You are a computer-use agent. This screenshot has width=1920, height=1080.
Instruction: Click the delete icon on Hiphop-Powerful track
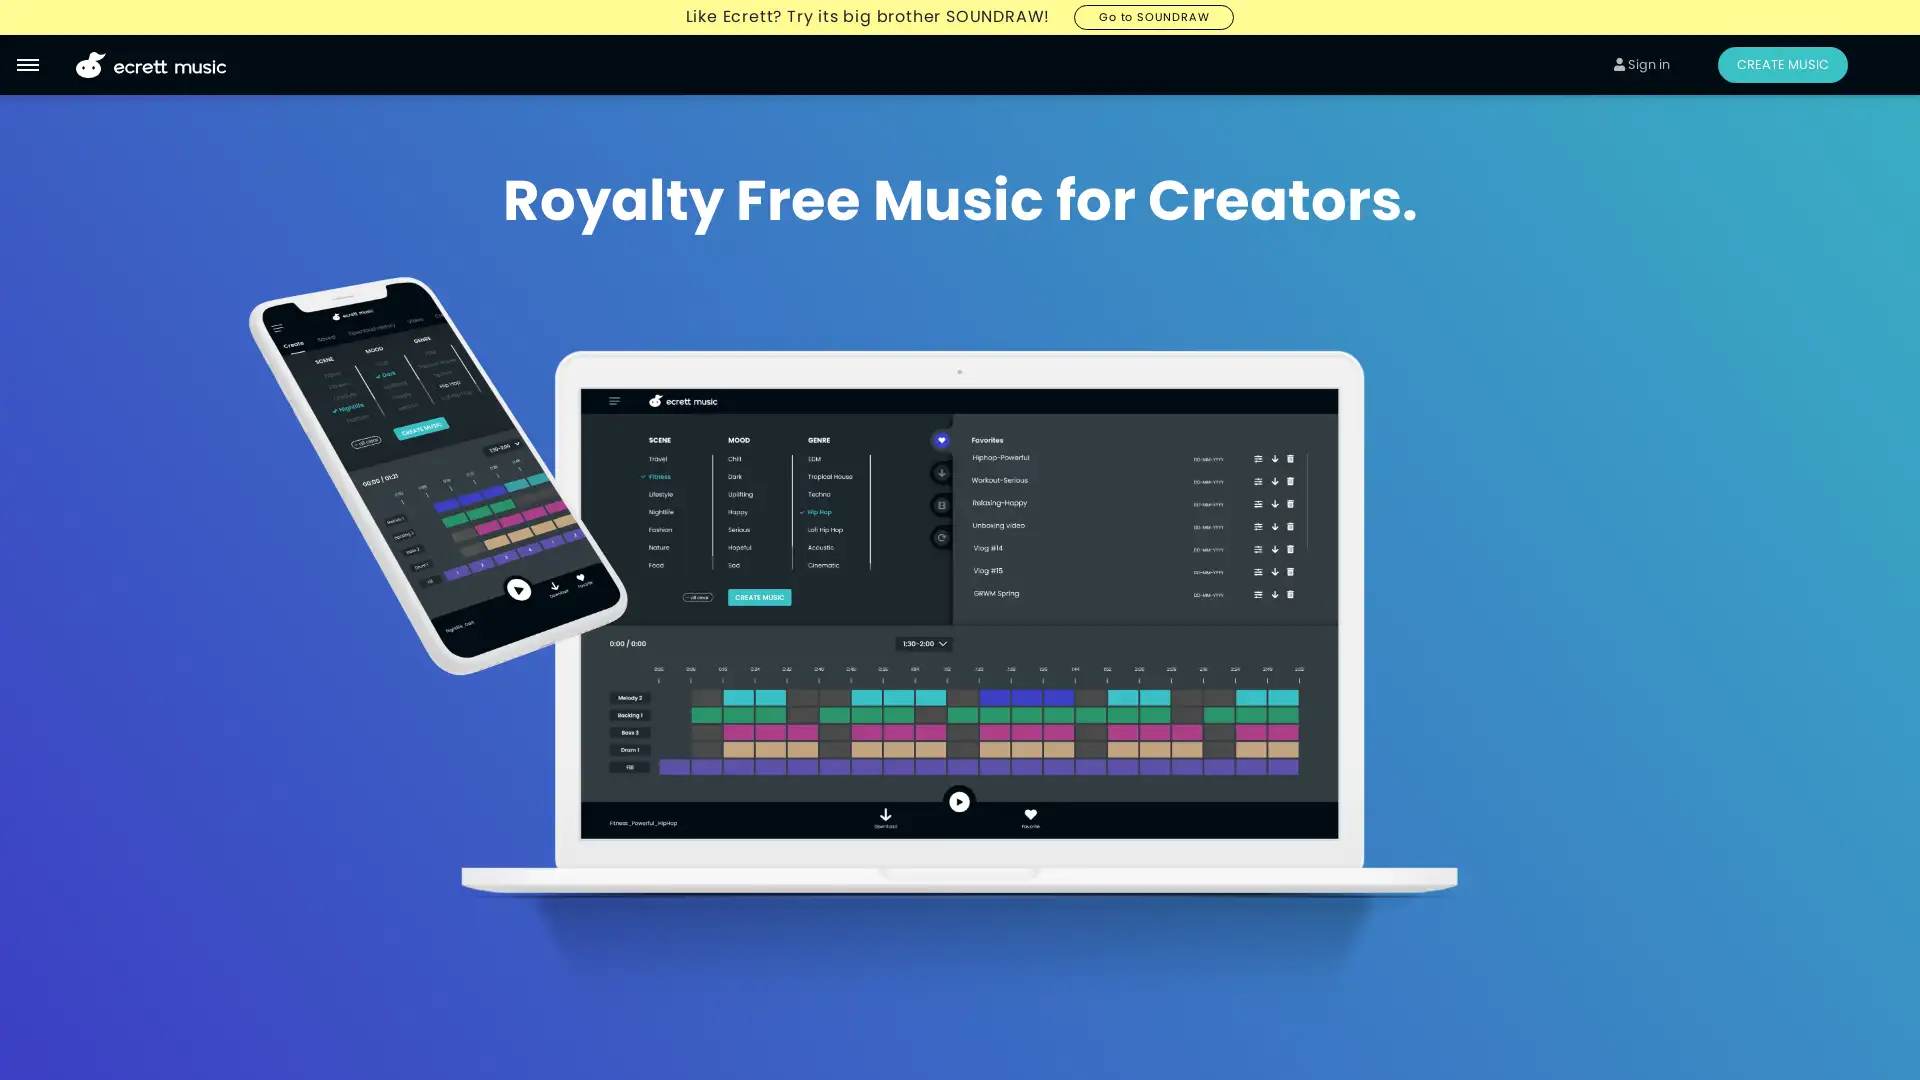pyautogui.click(x=1290, y=458)
